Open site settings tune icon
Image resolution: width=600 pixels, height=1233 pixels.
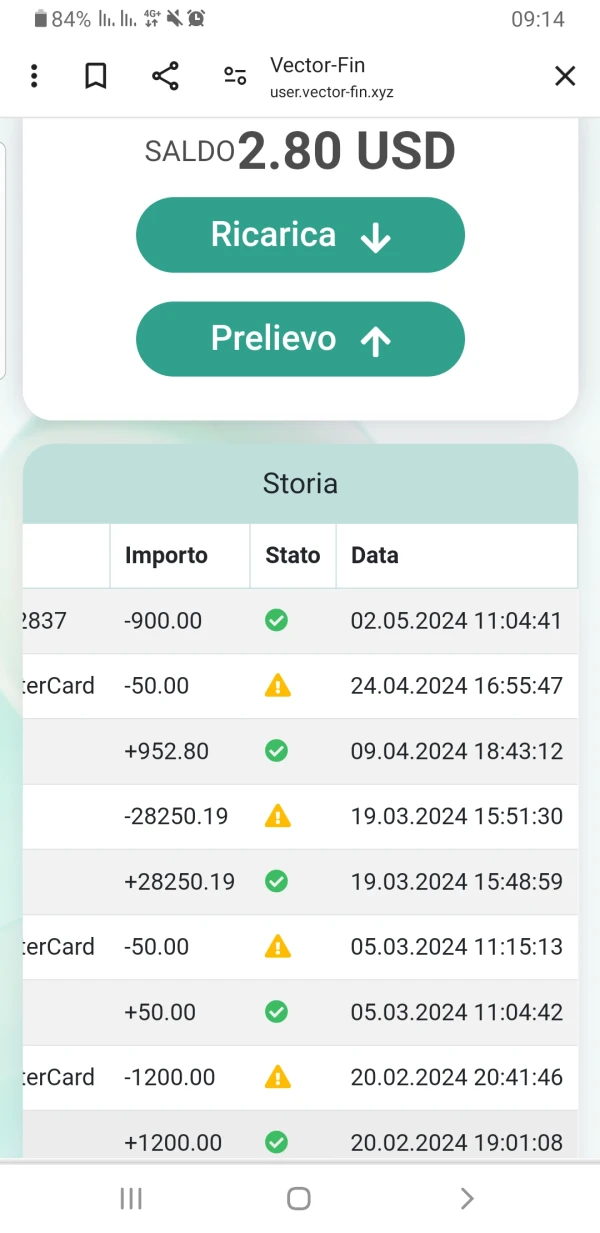(235, 76)
